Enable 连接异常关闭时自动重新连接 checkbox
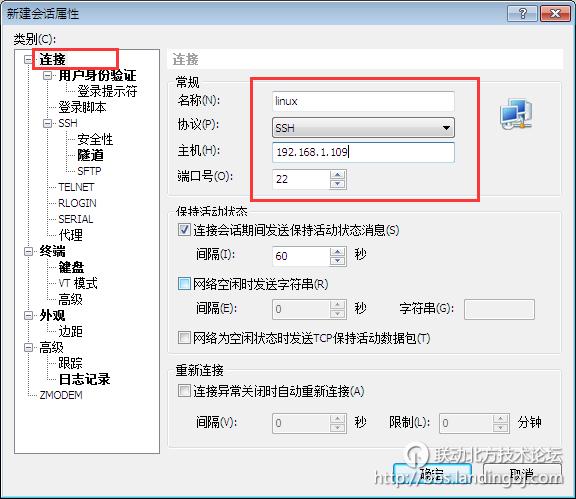This screenshot has width=576, height=499. click(x=184, y=391)
